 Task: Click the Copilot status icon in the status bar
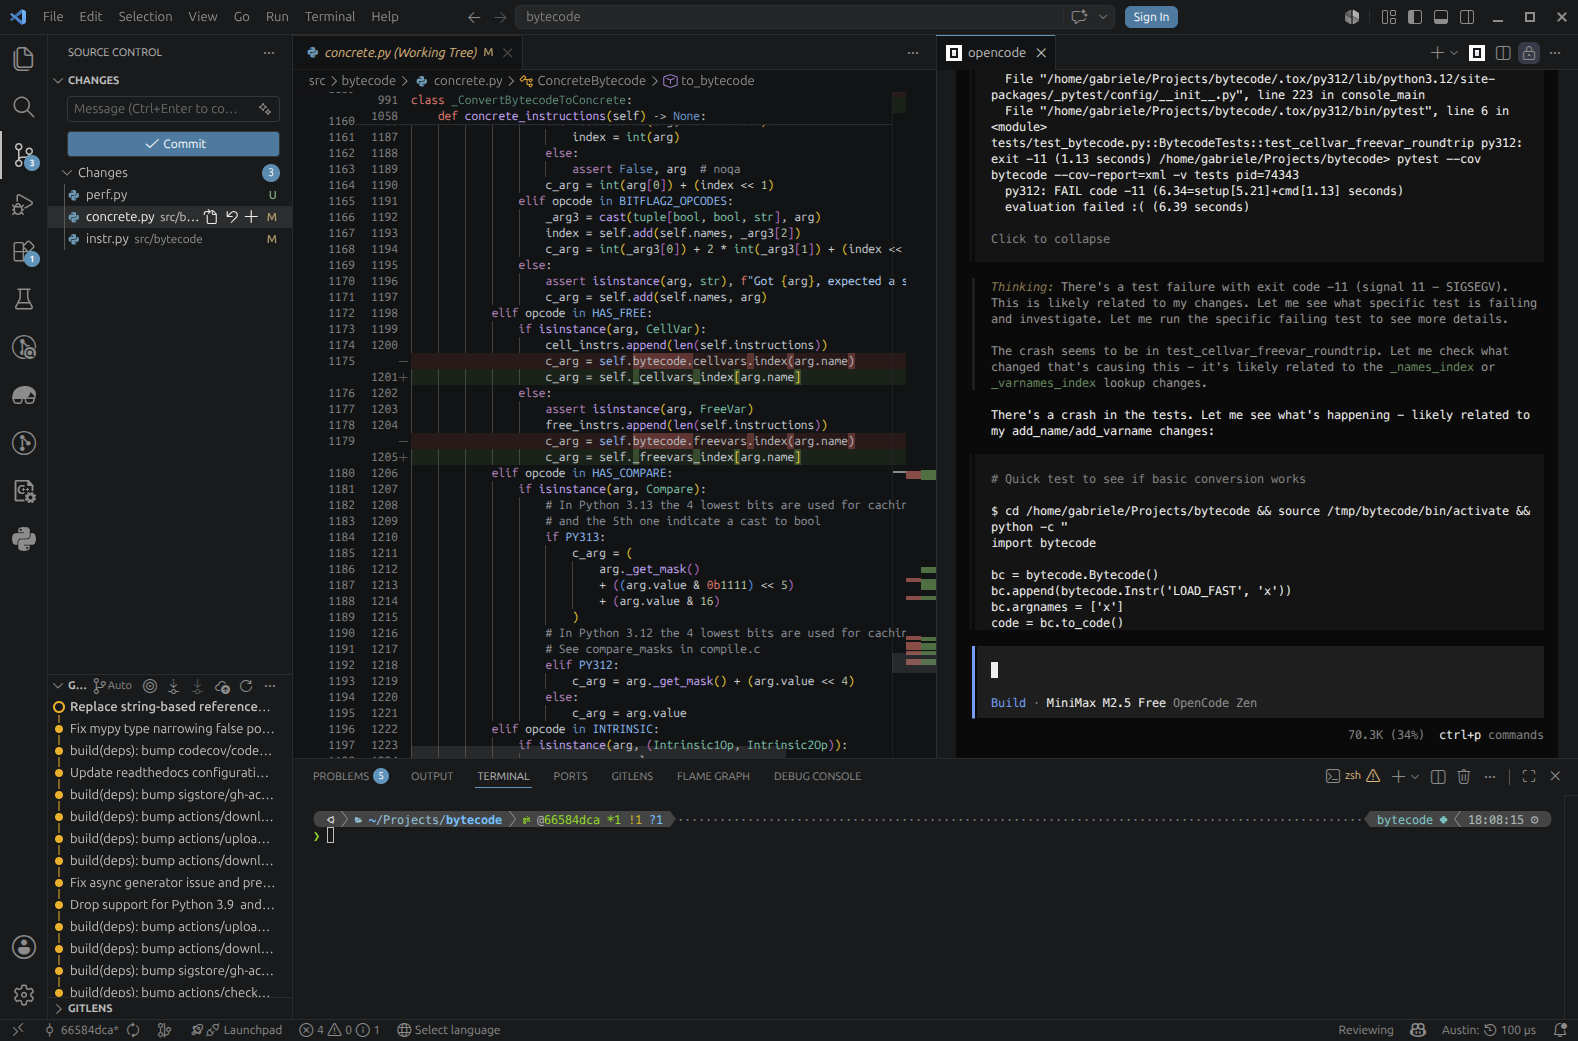(1418, 1030)
